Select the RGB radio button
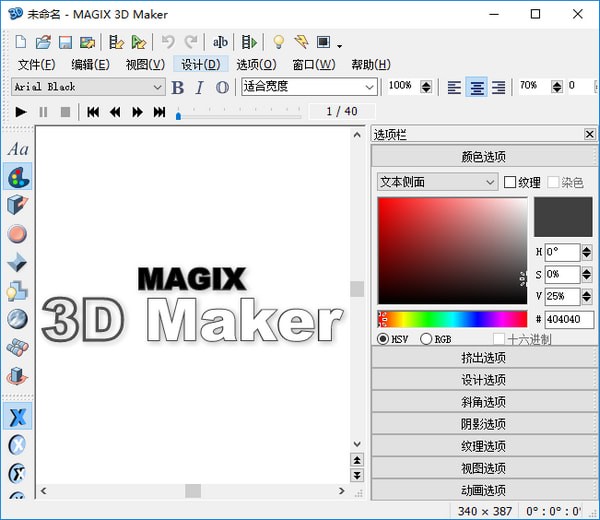This screenshot has height=520, width=600. click(x=426, y=339)
